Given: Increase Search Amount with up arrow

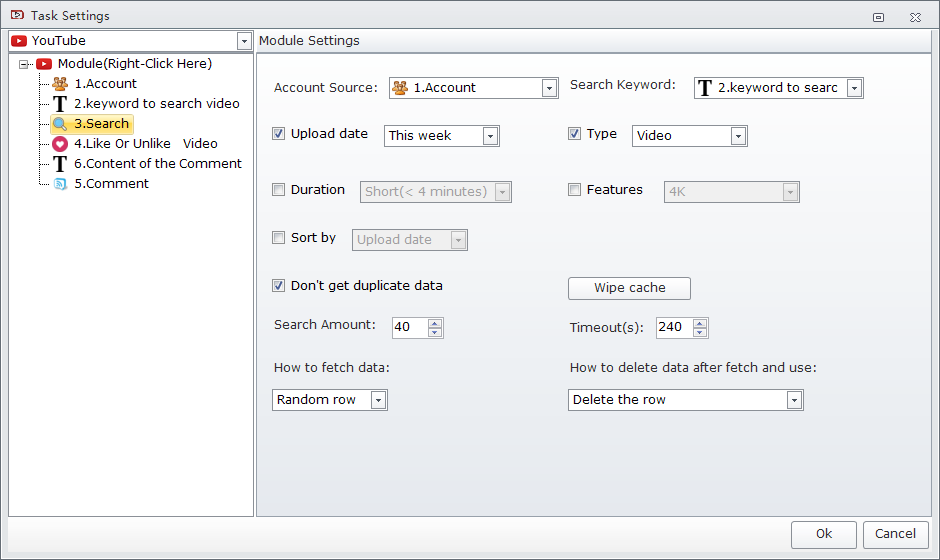Looking at the screenshot, I should (435, 323).
